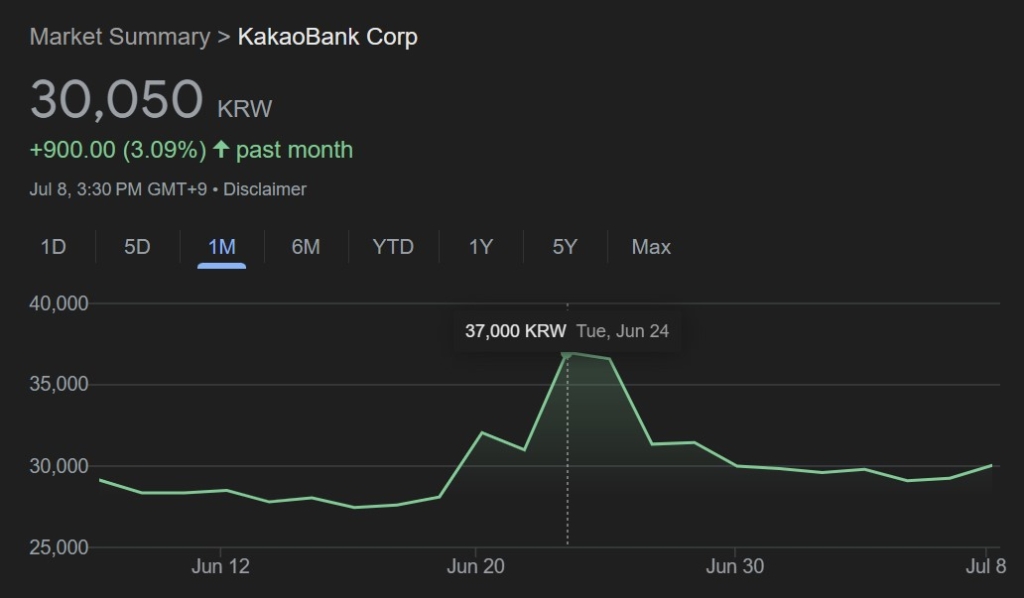This screenshot has height=598, width=1024.
Task: Click the 30,050 KRW price display
Action: coord(117,99)
